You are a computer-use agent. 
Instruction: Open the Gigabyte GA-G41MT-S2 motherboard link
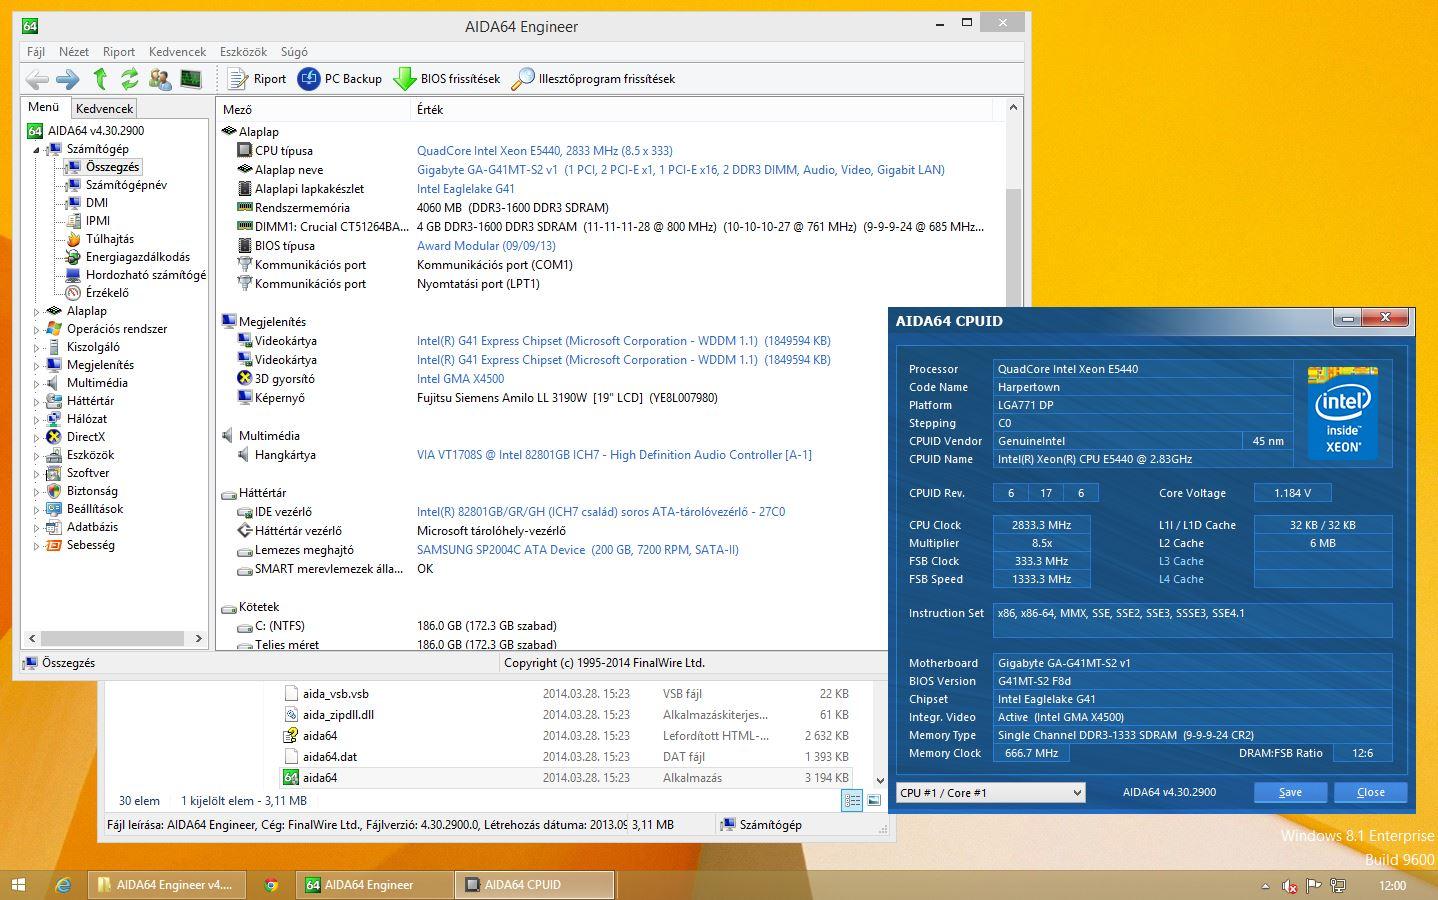click(x=680, y=170)
